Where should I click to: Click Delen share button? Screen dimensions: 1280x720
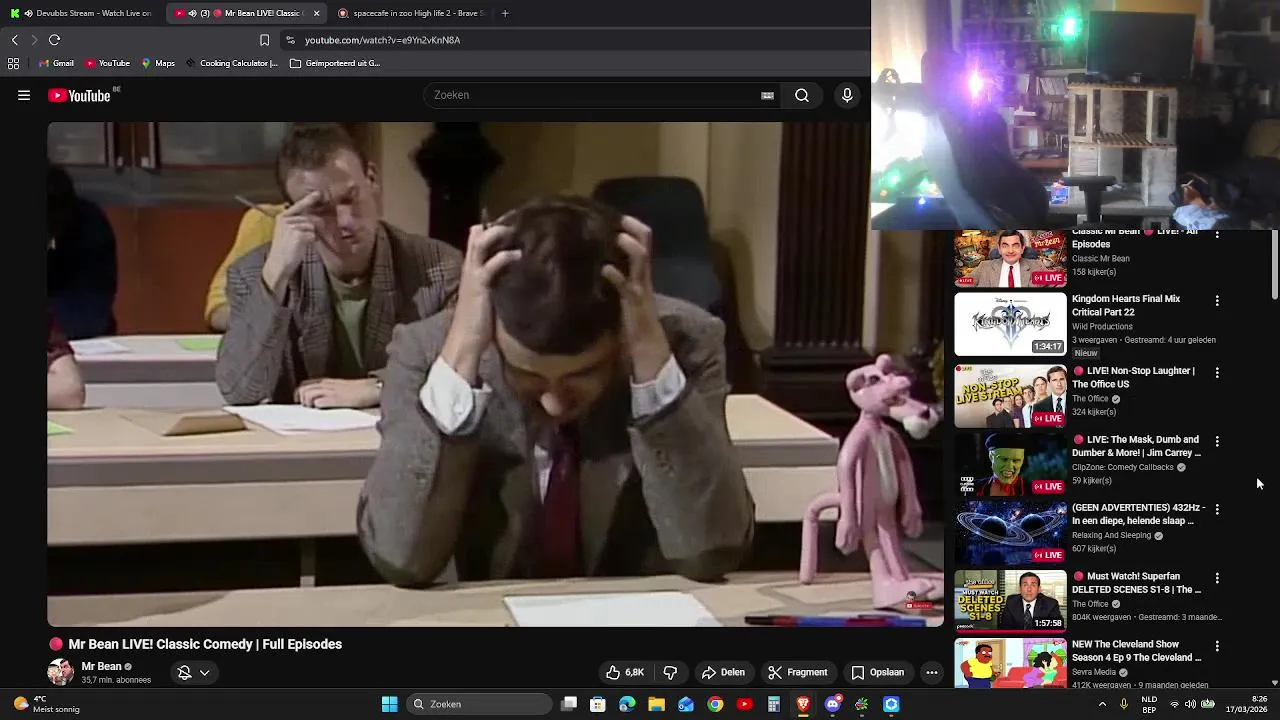click(x=723, y=672)
